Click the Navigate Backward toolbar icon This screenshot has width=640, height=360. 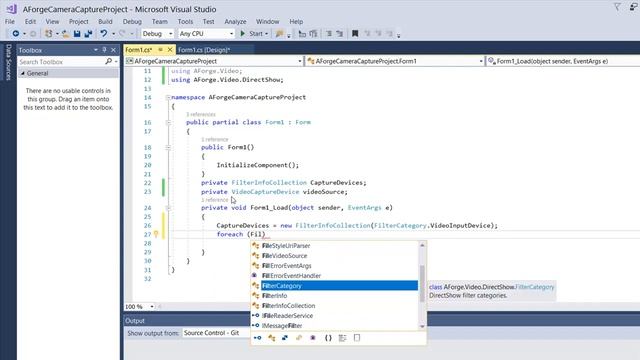point(16,33)
